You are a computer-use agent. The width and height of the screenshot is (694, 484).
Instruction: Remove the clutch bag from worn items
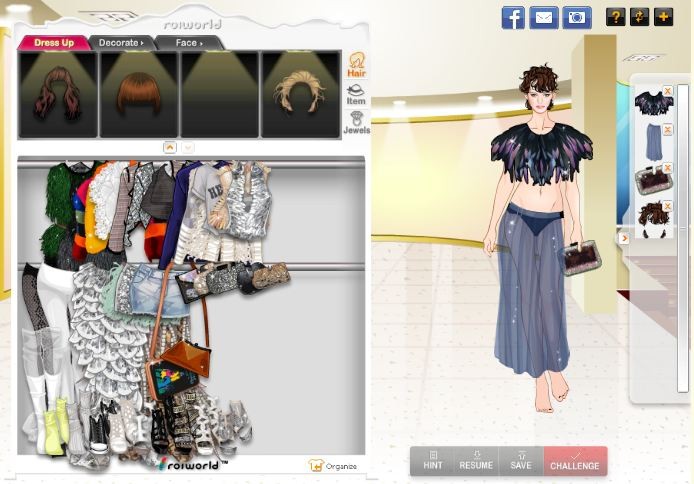pyautogui.click(x=667, y=168)
